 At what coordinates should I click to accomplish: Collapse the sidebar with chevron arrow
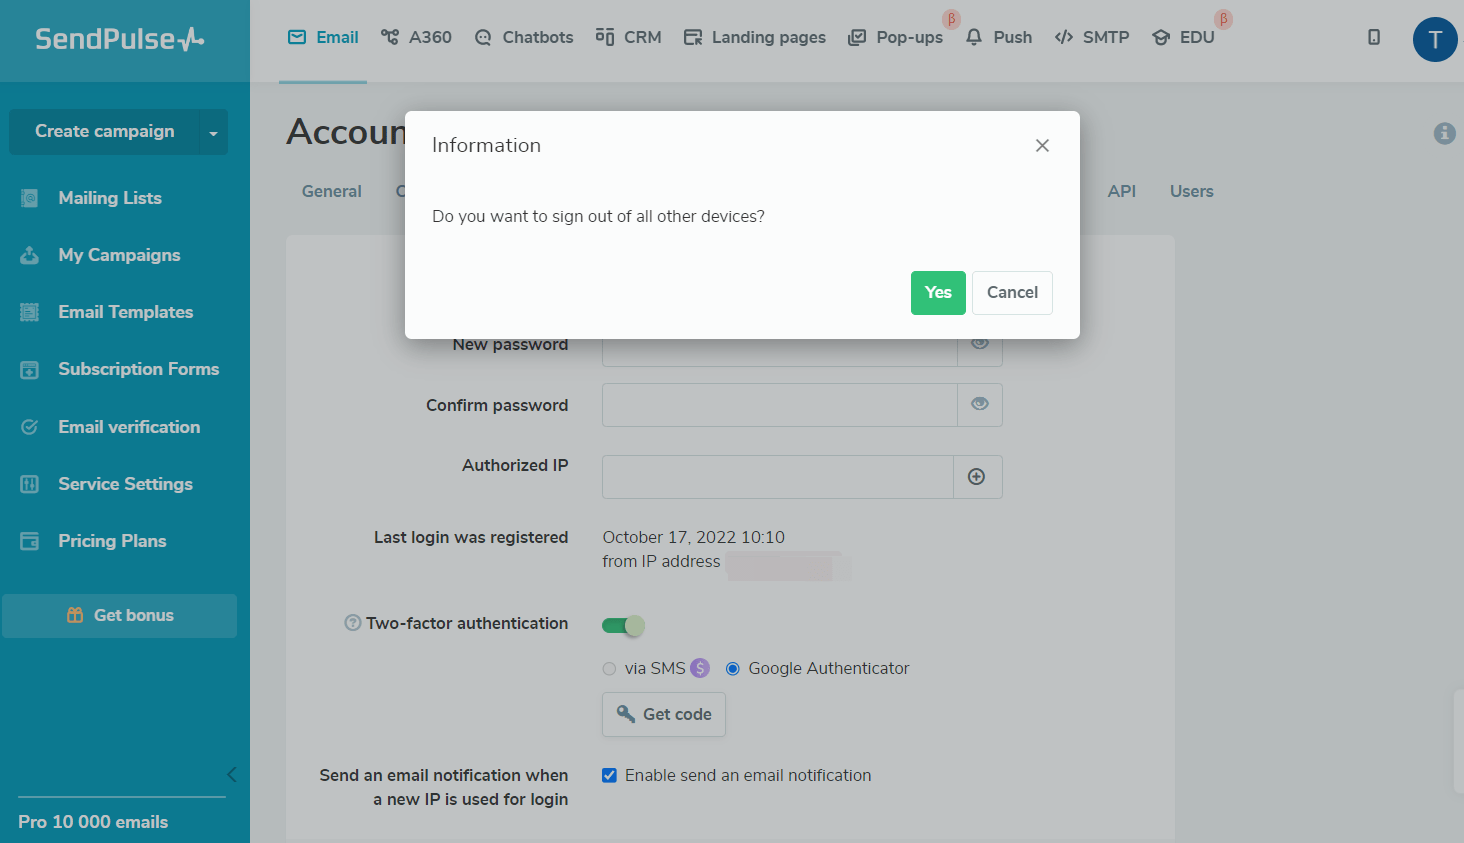232,774
